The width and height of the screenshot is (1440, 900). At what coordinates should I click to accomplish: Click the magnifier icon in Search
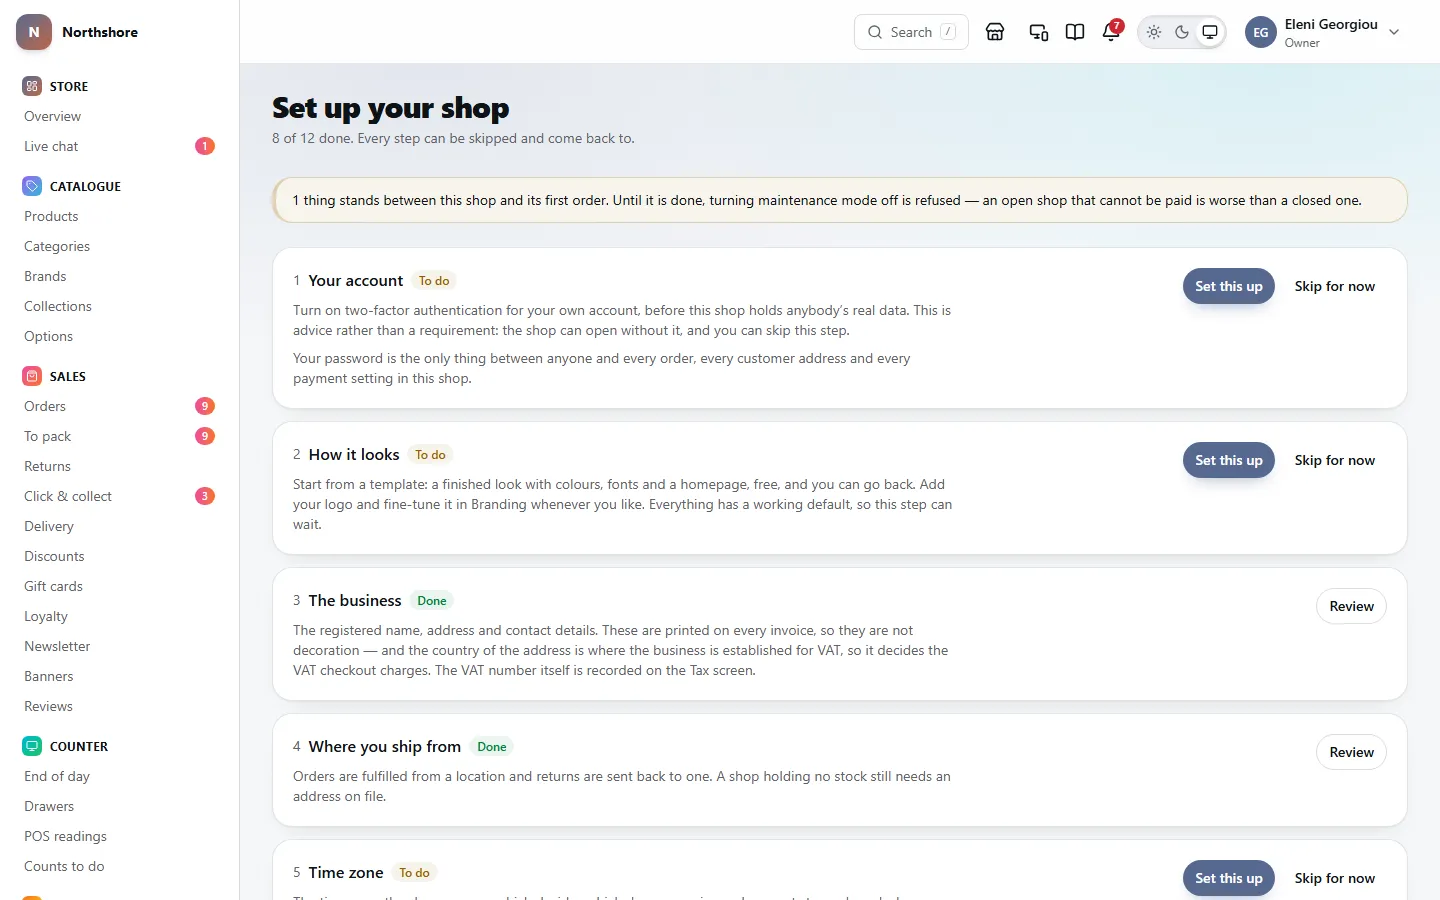point(875,32)
